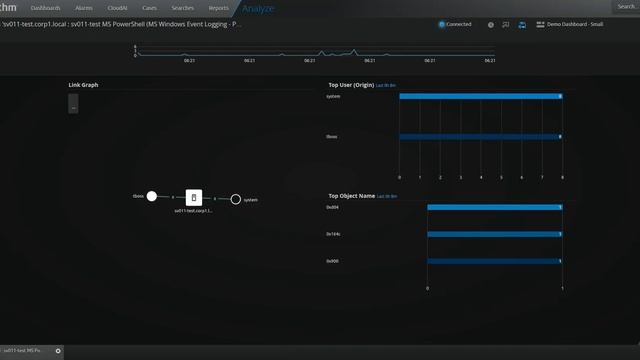Open the Searches page
The height and width of the screenshot is (360, 640).
pos(182,8)
